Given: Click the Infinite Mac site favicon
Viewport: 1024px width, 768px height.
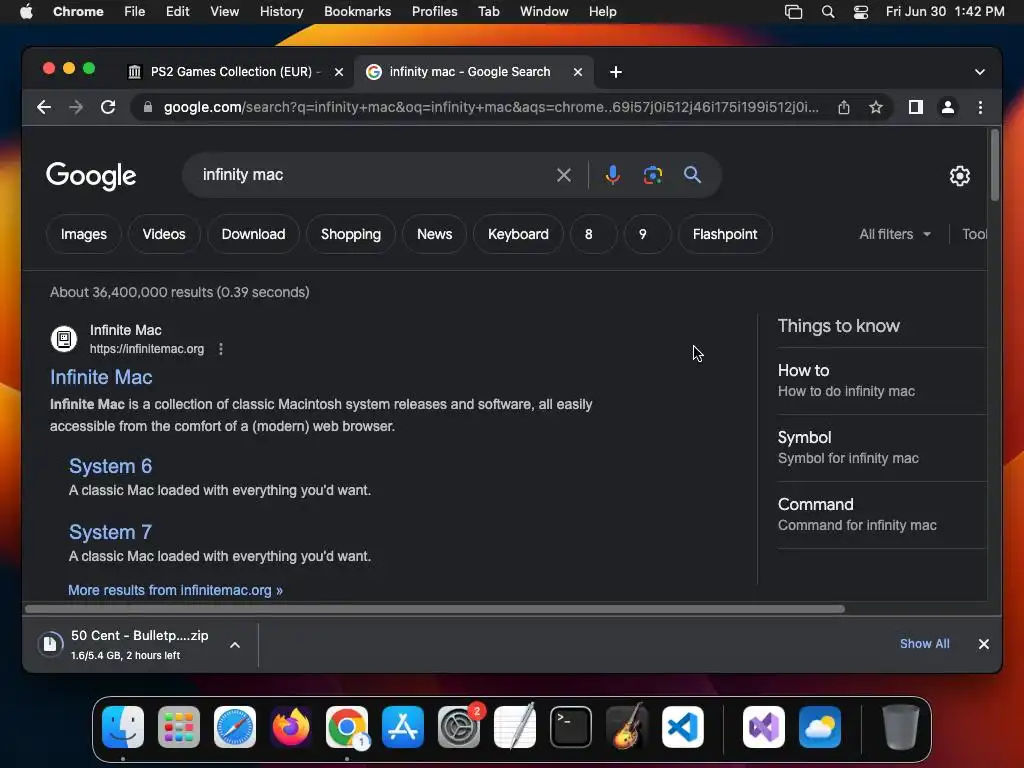Looking at the screenshot, I should (64, 339).
